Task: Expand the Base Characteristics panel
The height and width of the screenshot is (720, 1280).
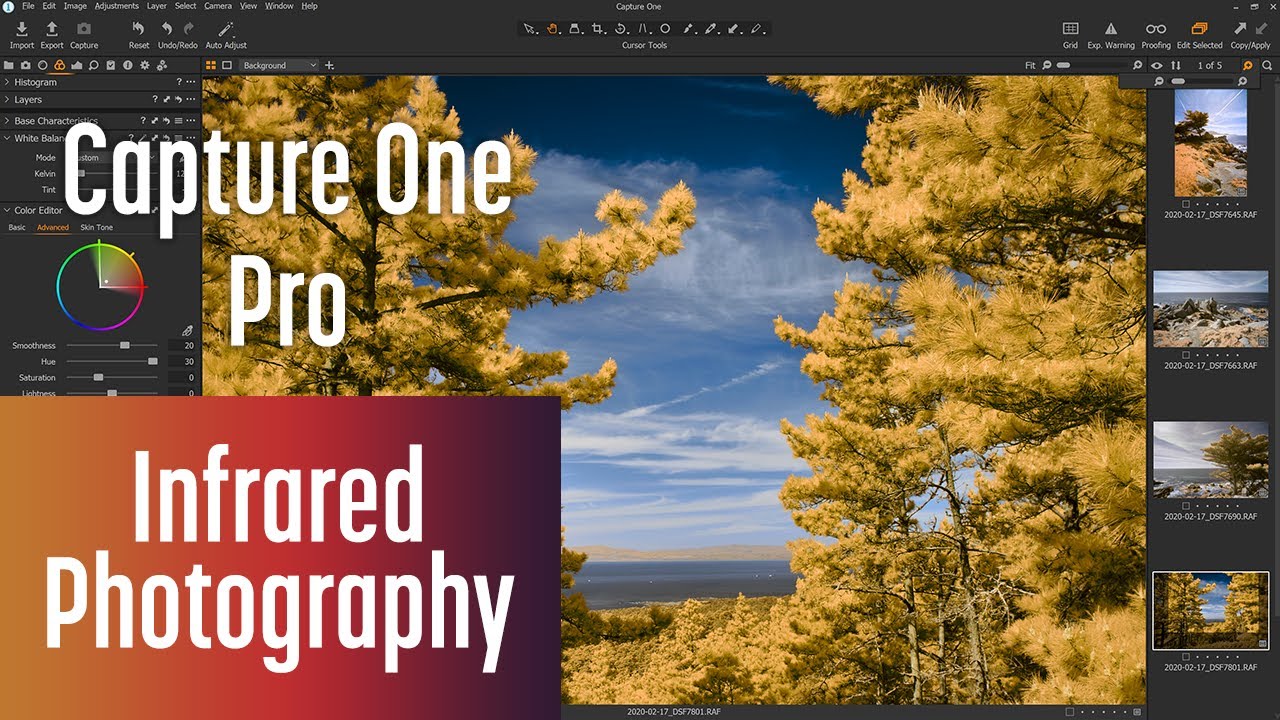Action: (7, 121)
